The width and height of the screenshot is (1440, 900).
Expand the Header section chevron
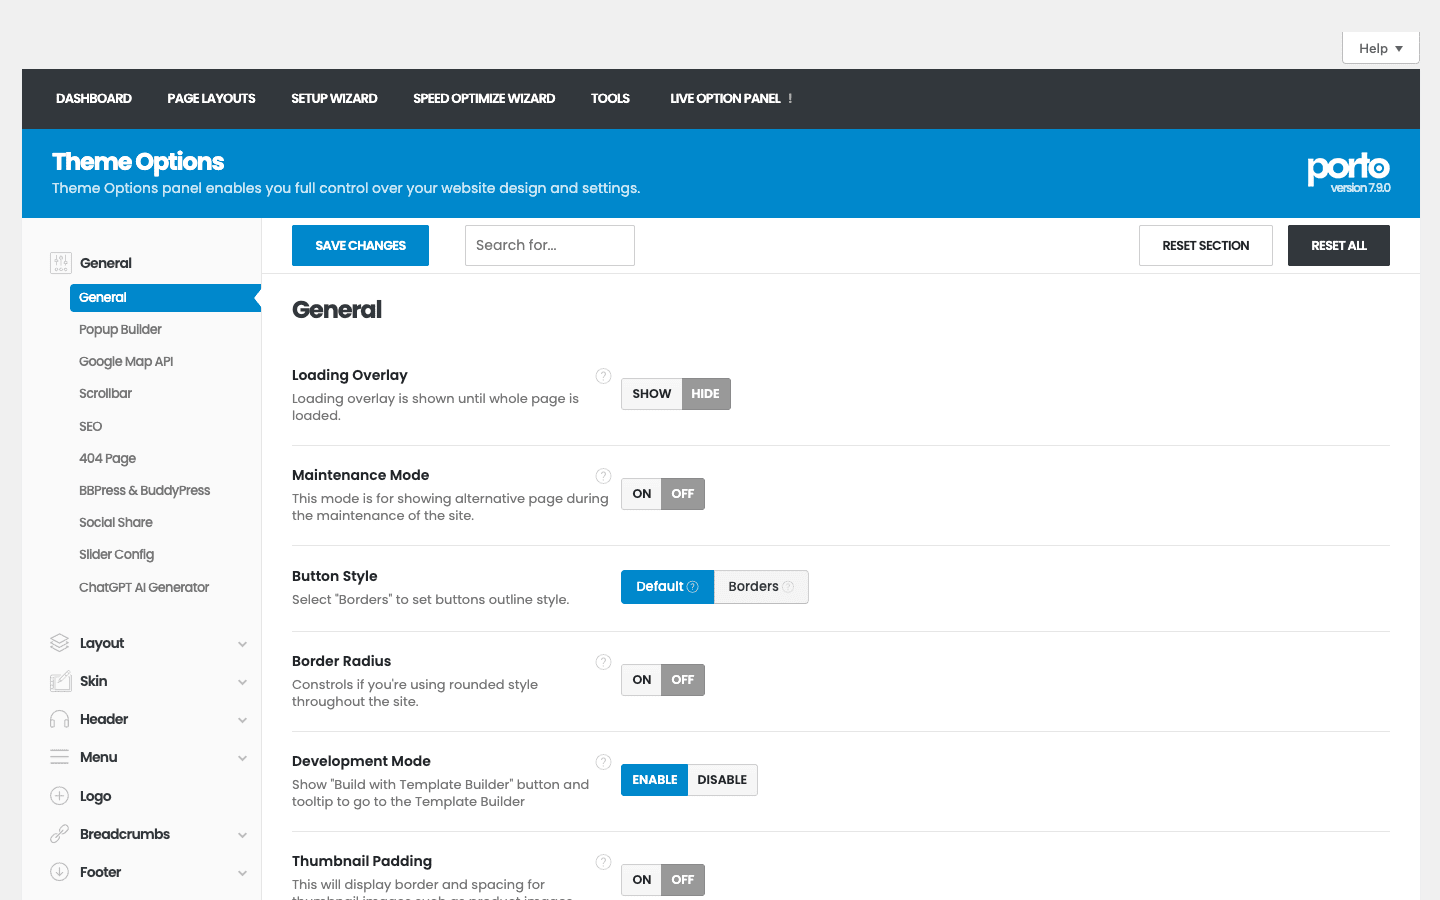click(x=242, y=720)
